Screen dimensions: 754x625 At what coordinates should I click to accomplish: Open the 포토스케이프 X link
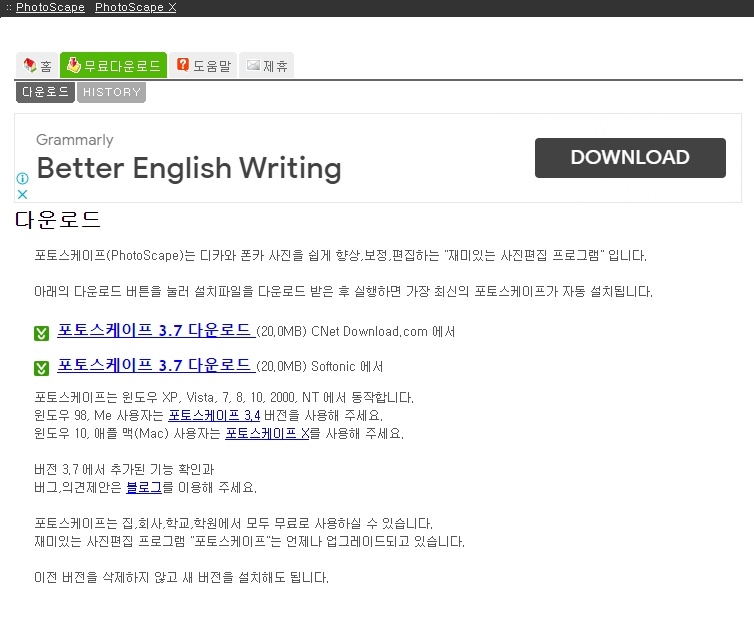pyautogui.click(x=267, y=433)
